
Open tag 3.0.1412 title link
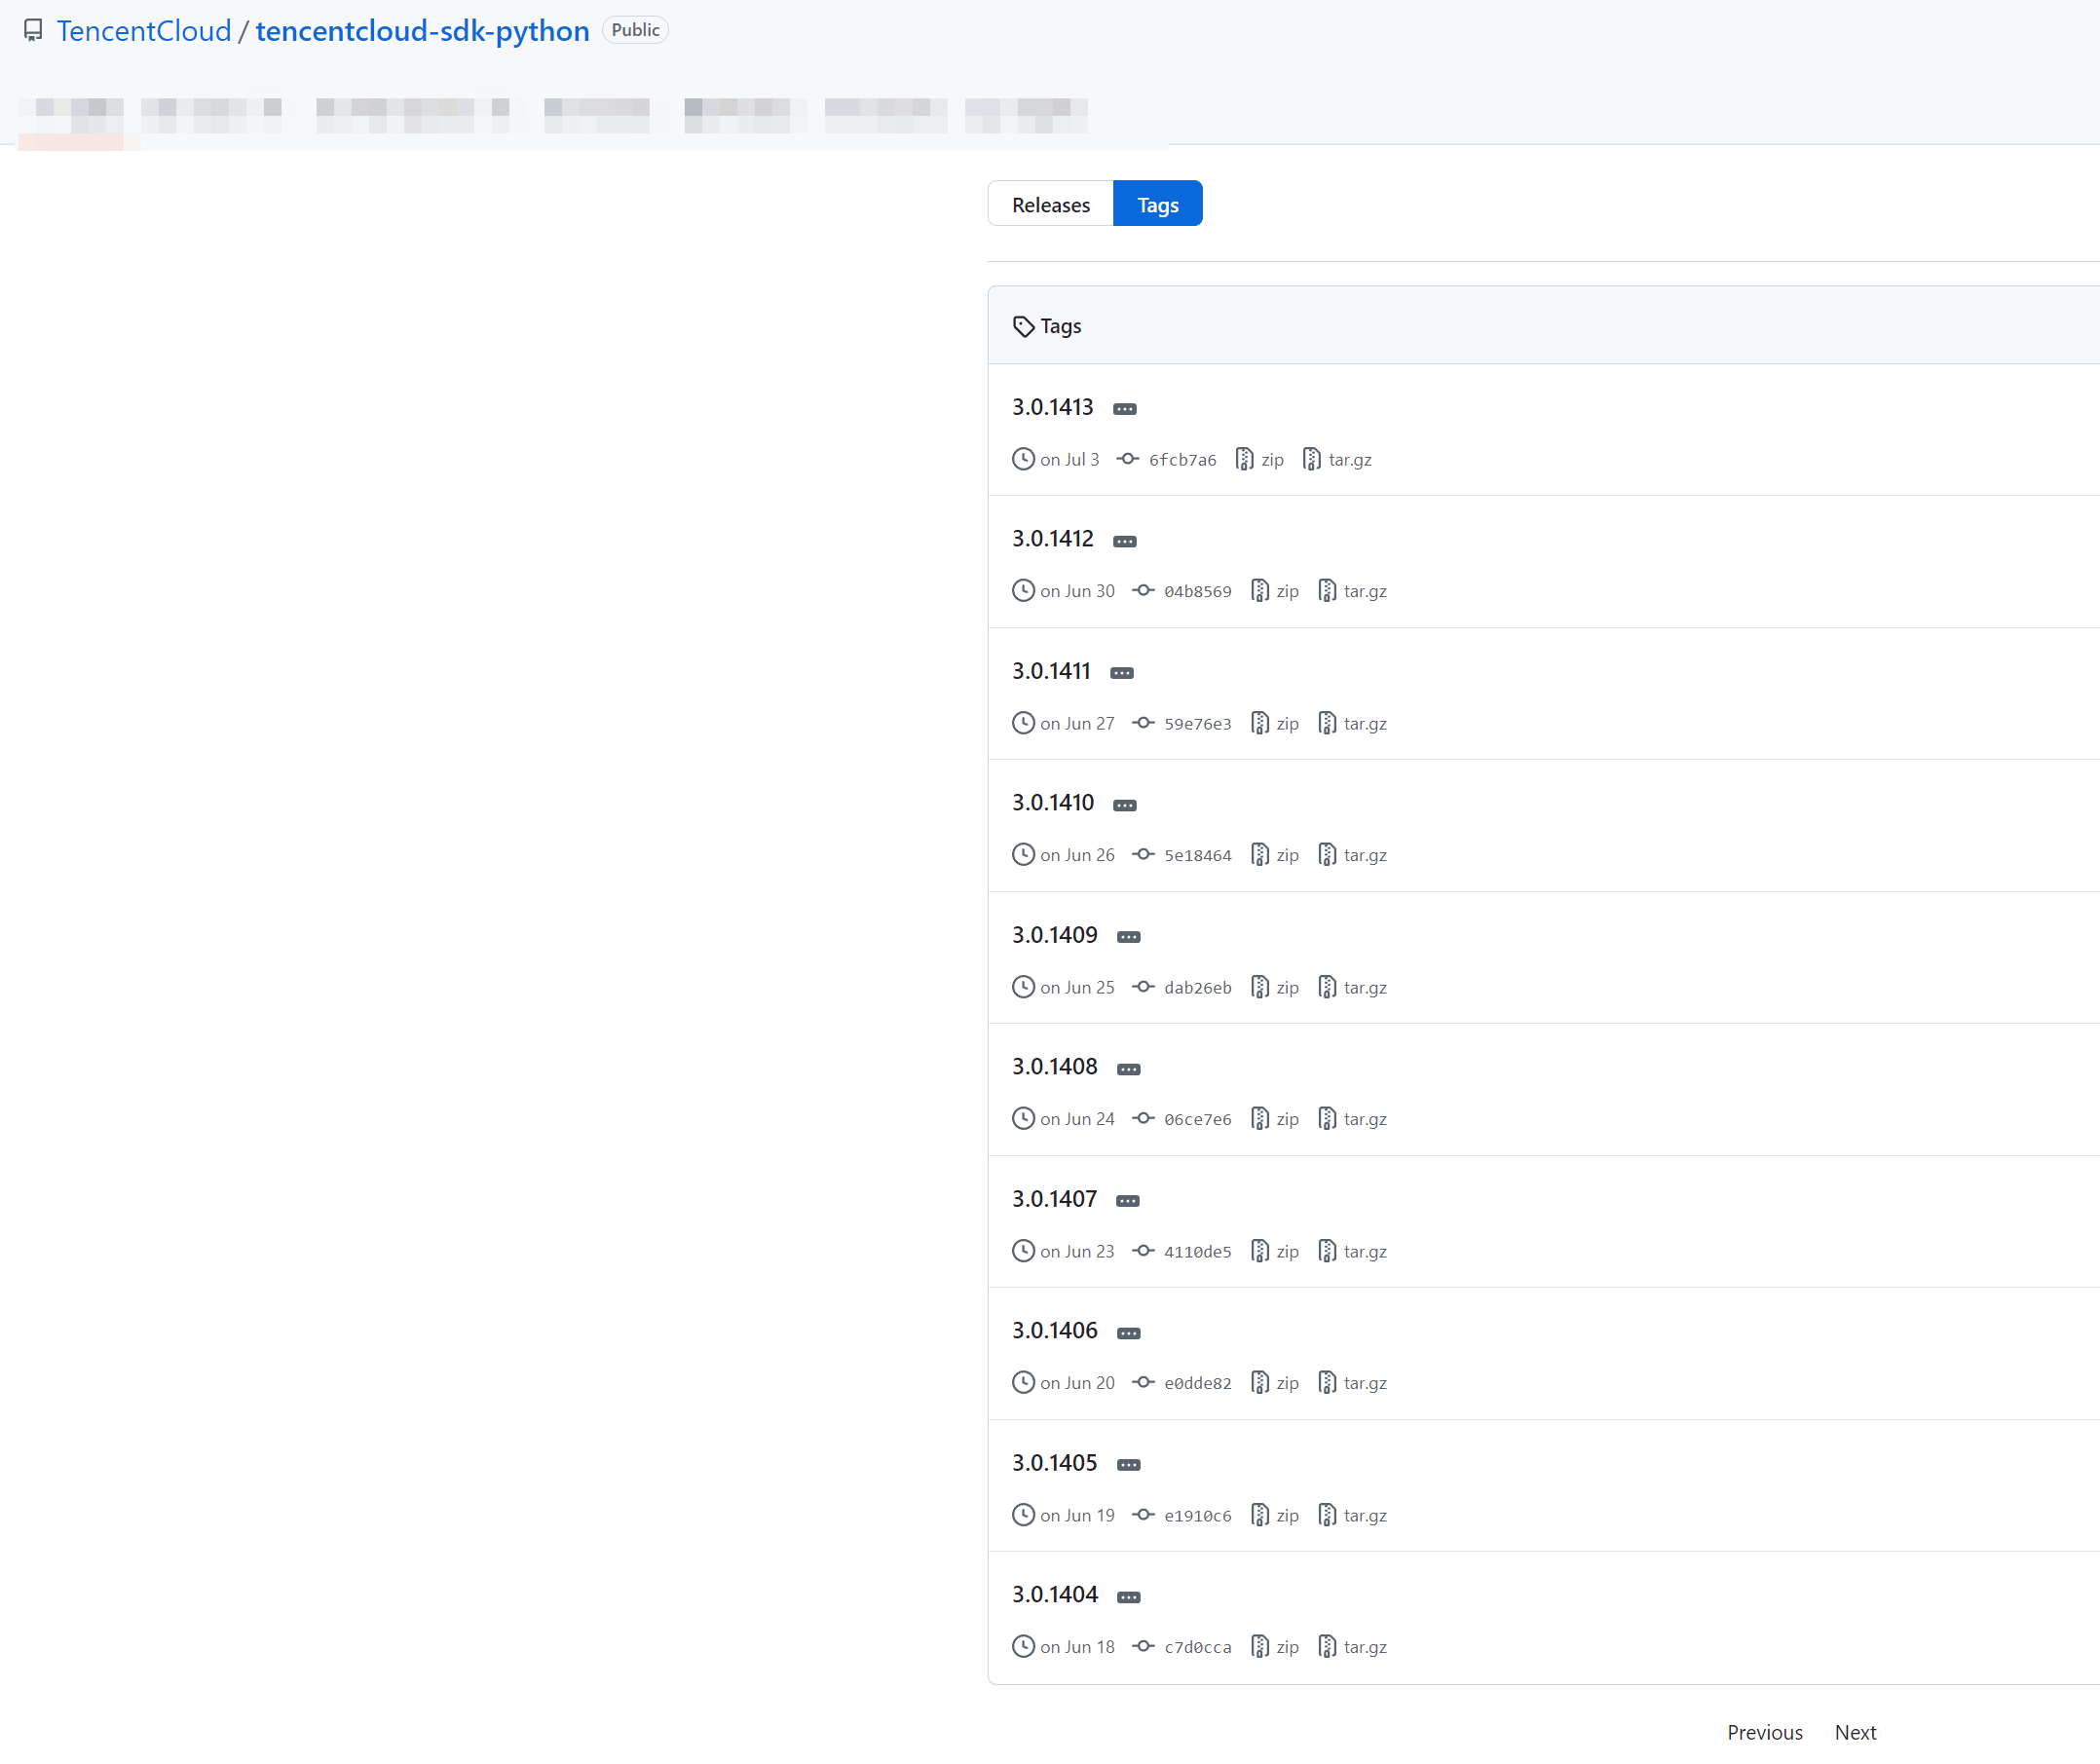click(x=1052, y=539)
